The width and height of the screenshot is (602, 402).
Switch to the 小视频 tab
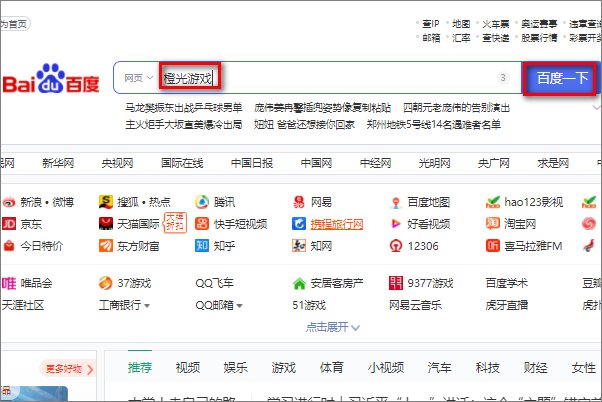pos(386,367)
